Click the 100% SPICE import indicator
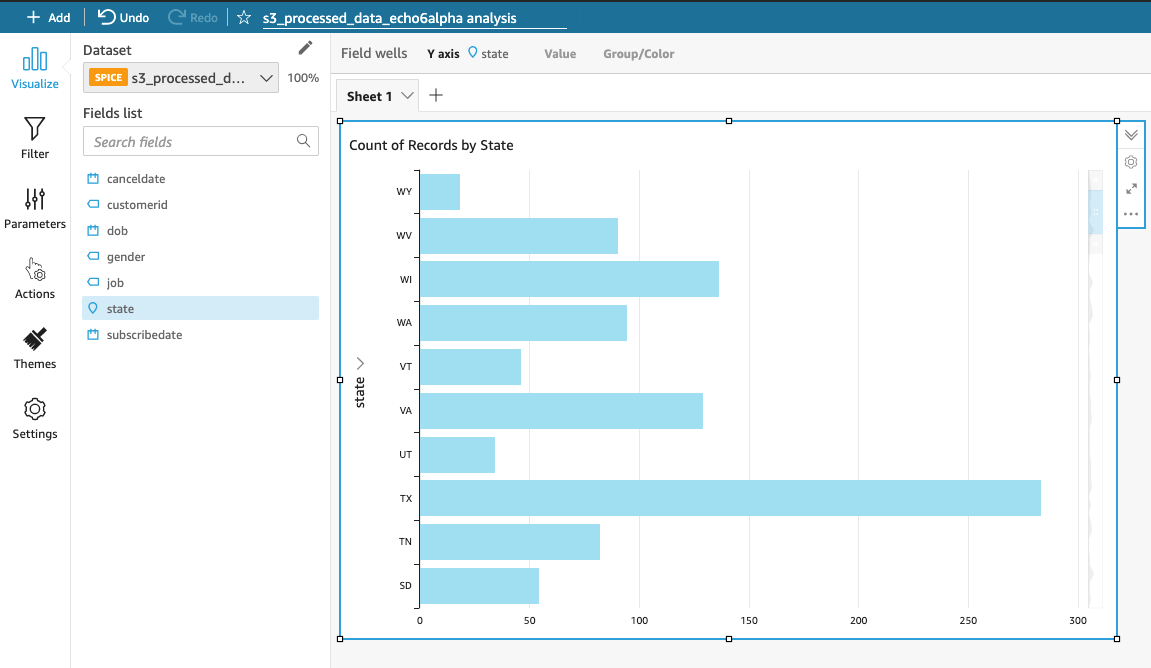Screen dimensions: 1151x668 coord(302,78)
